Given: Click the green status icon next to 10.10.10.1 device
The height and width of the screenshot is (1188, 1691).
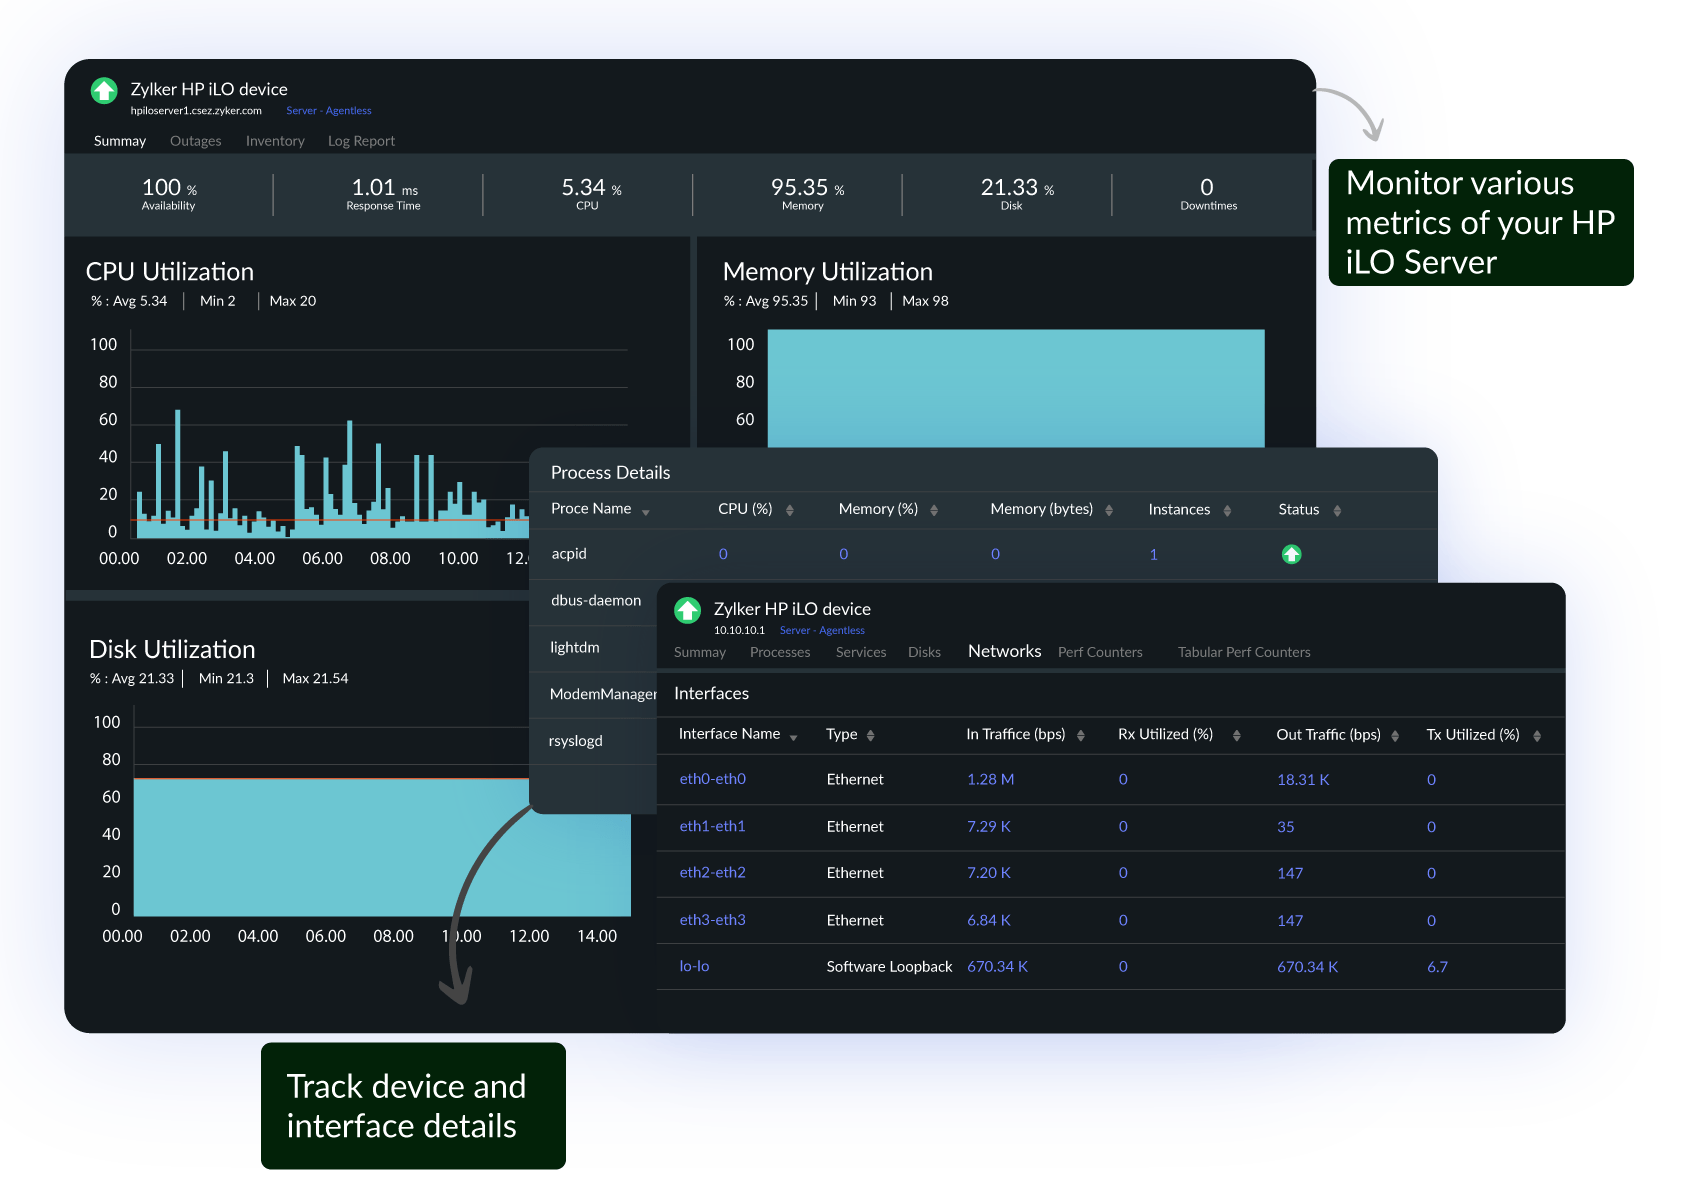Looking at the screenshot, I should [x=687, y=610].
